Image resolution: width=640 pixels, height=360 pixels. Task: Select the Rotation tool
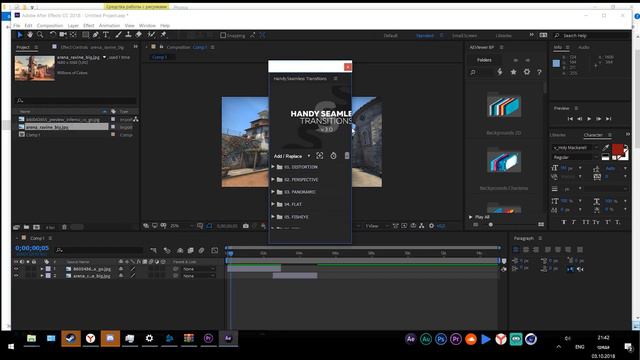(x=53, y=35)
